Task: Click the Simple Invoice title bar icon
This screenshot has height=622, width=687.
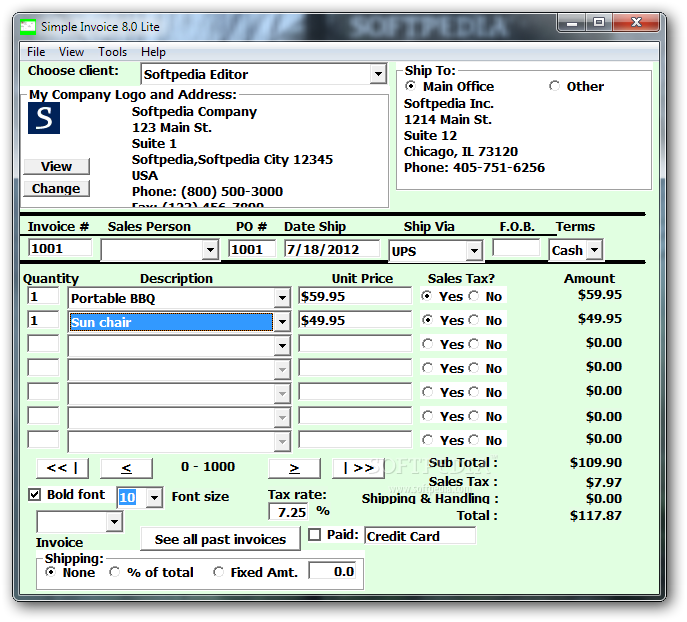Action: point(28,27)
